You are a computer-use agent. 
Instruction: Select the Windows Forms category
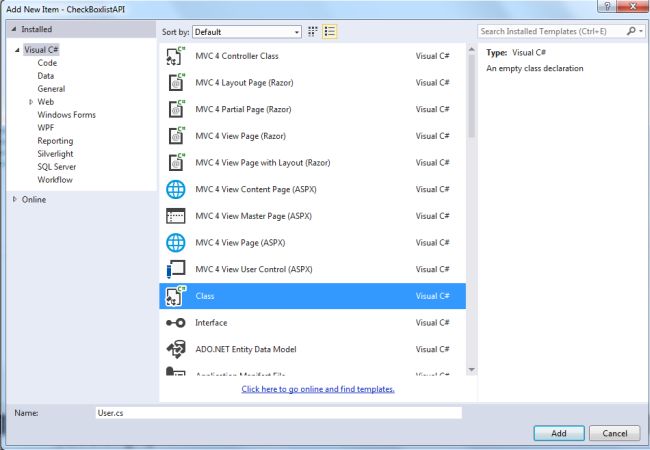point(66,115)
